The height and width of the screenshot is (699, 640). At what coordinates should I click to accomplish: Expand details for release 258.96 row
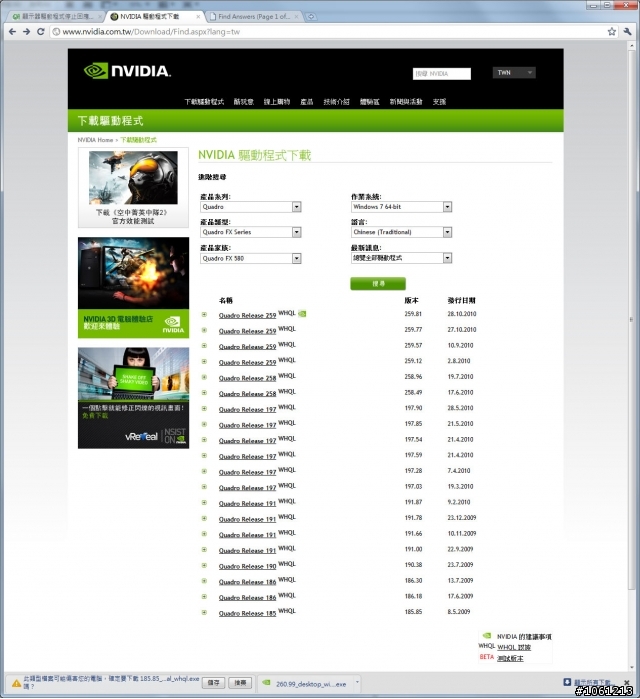click(204, 377)
